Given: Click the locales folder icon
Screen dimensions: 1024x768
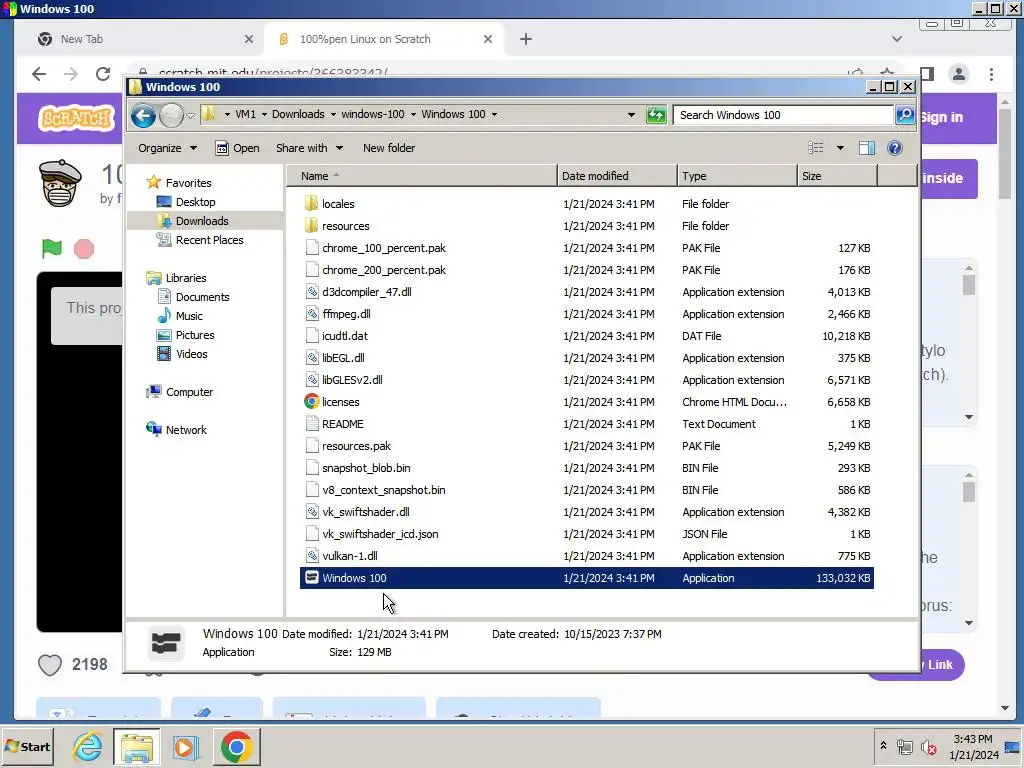Looking at the screenshot, I should [x=312, y=204].
